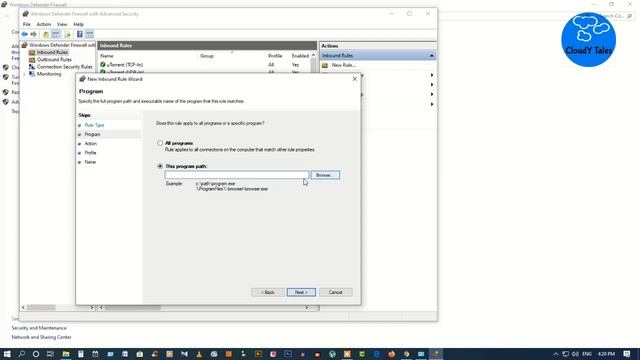This screenshot has width=640, height=360.
Task: Open Task View on the taskbar
Action: (50, 354)
